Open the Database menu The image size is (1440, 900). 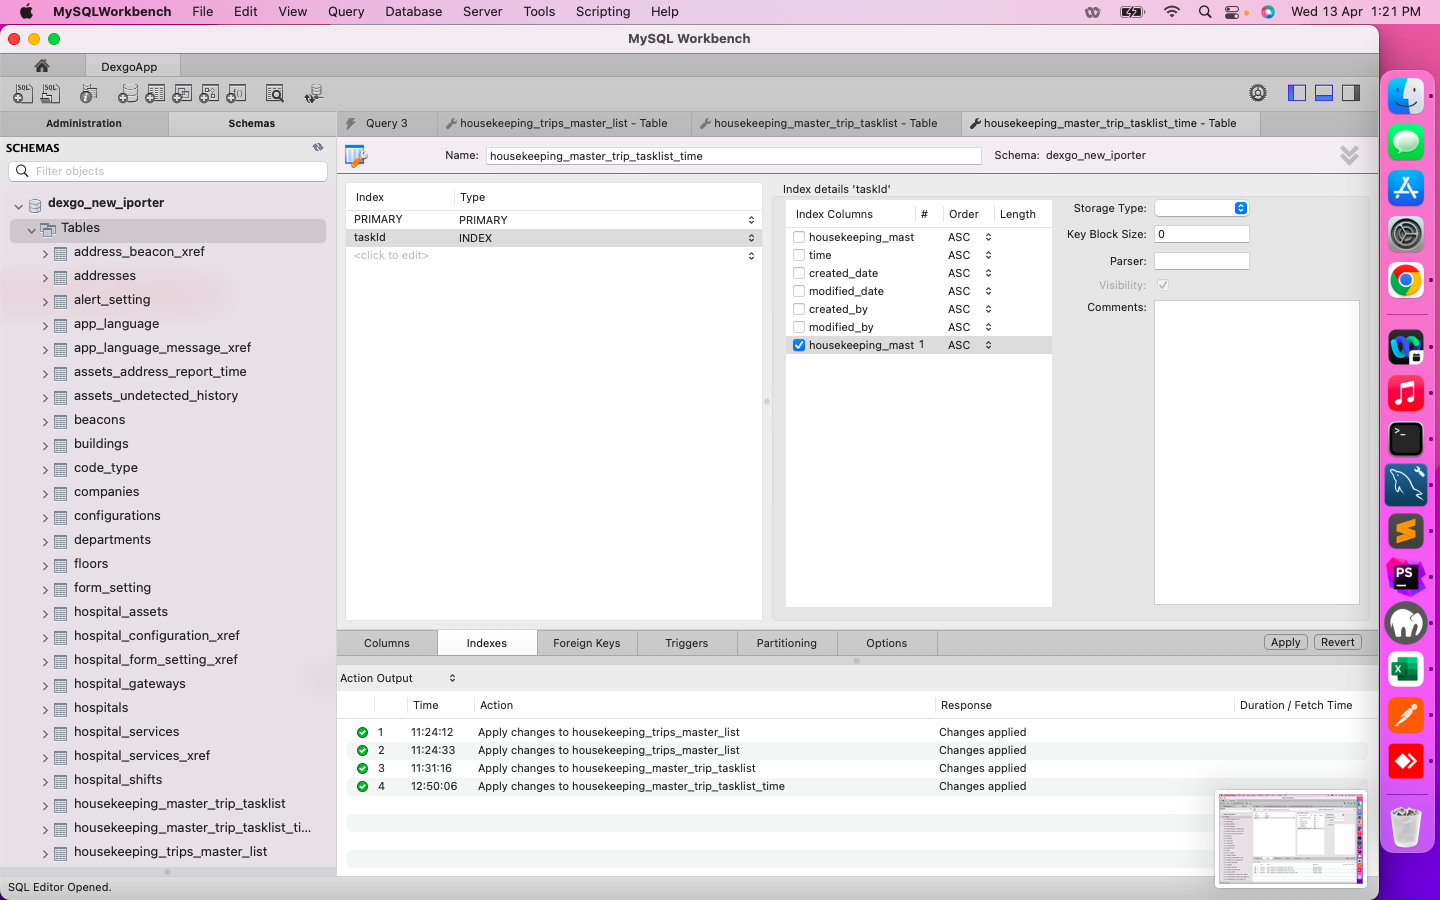coord(413,11)
